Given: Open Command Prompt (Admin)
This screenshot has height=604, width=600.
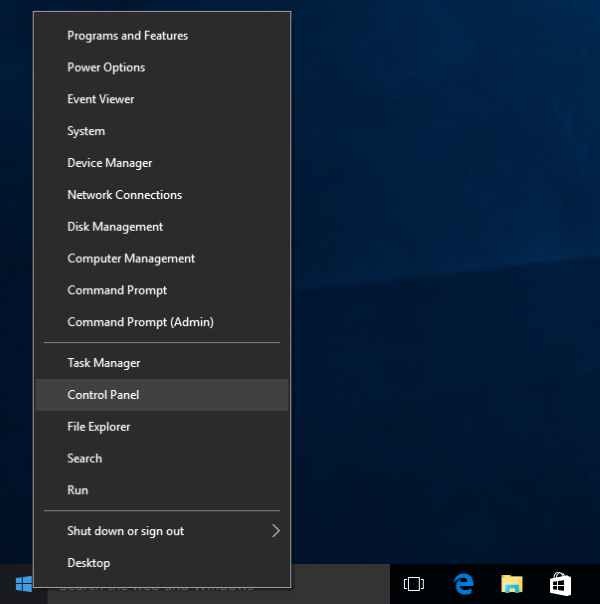Looking at the screenshot, I should pos(140,322).
